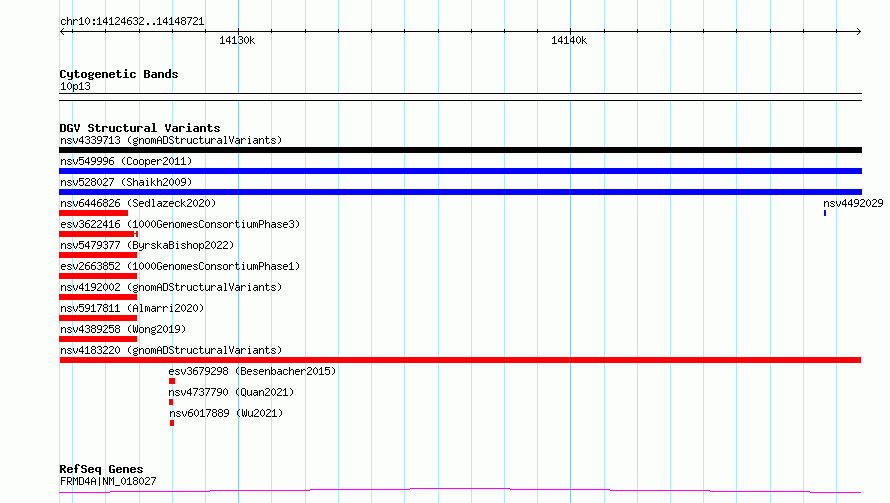Screen dimensions: 890x503
Task: Click the 14140k ruler tick mark
Action: [570, 31]
